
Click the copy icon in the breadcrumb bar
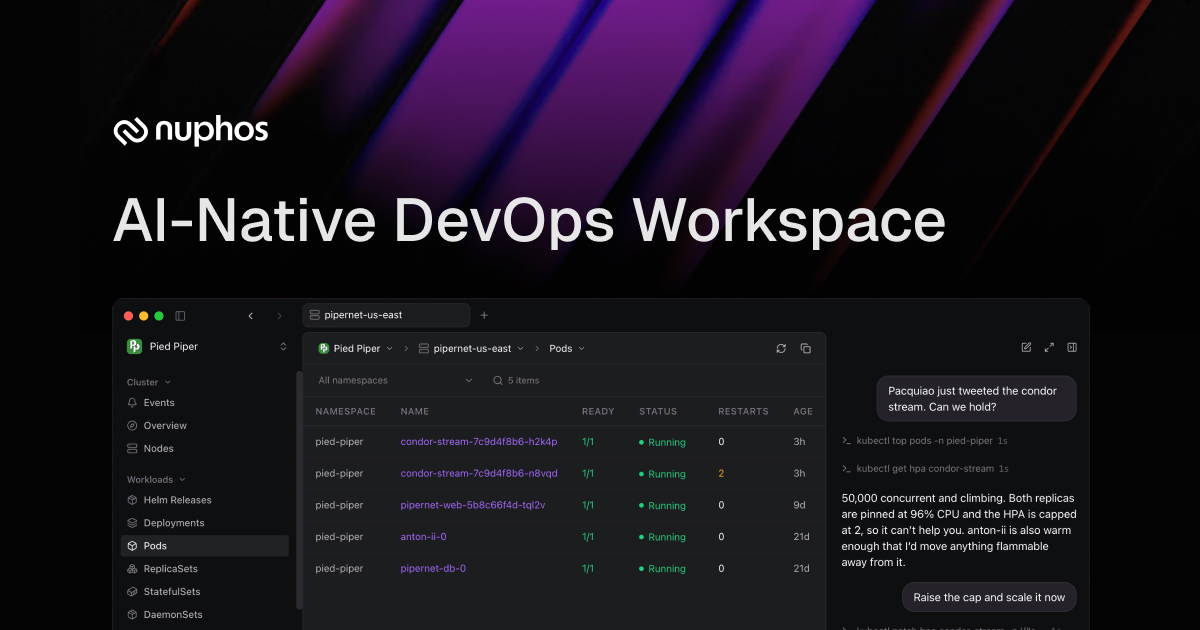pyautogui.click(x=806, y=349)
